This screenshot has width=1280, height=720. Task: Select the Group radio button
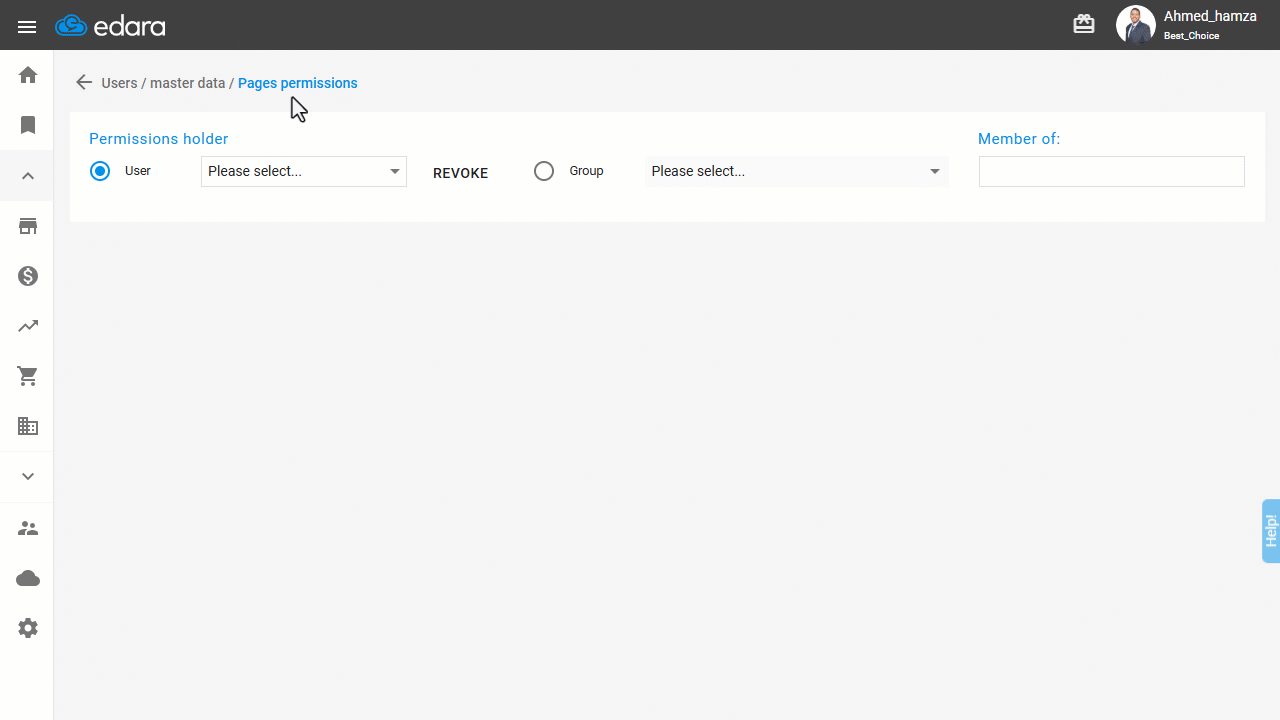click(544, 171)
